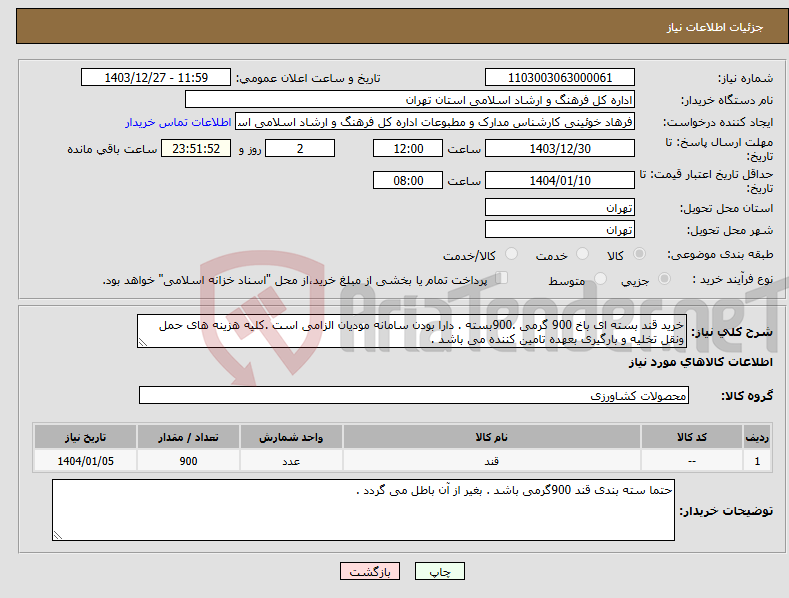This screenshot has height=598, width=789.
Task: Select the خدمت radio button
Action: [582, 254]
